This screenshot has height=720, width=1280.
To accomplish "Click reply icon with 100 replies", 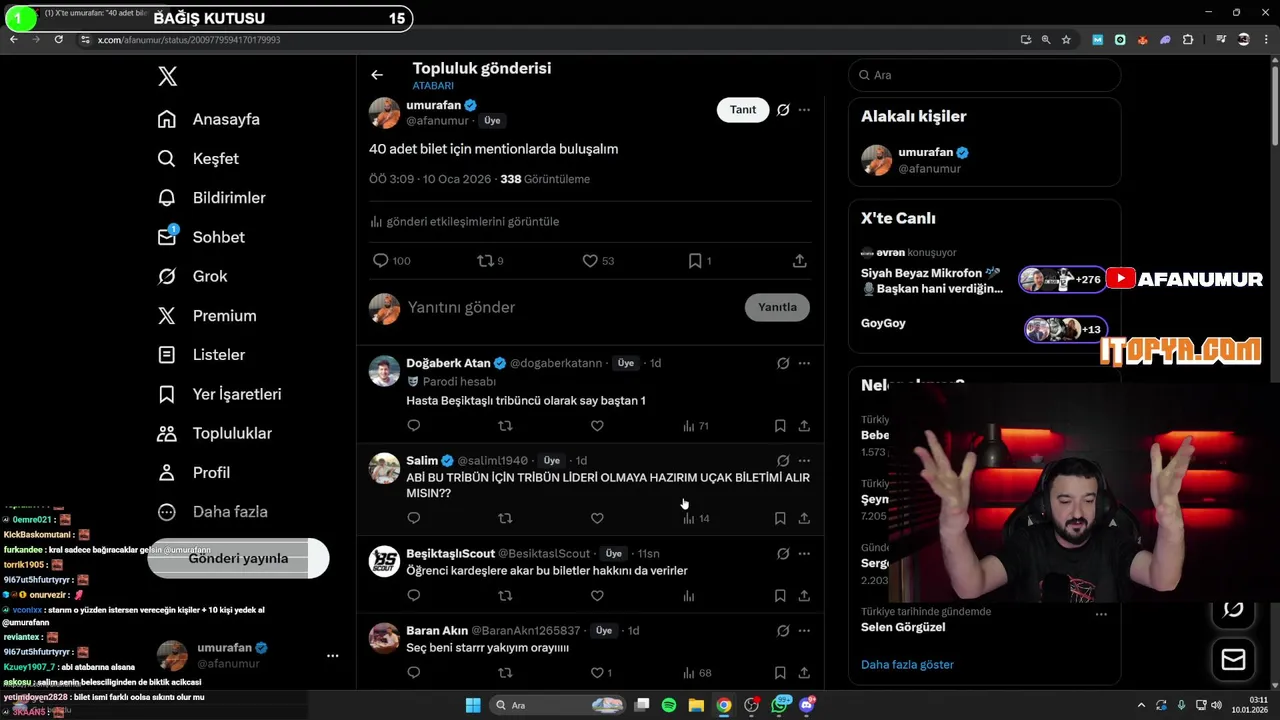I will [x=391, y=261].
